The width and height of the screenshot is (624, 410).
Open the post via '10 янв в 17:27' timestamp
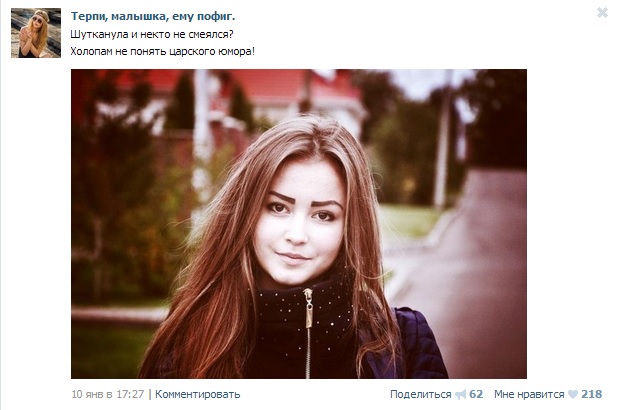tap(107, 394)
